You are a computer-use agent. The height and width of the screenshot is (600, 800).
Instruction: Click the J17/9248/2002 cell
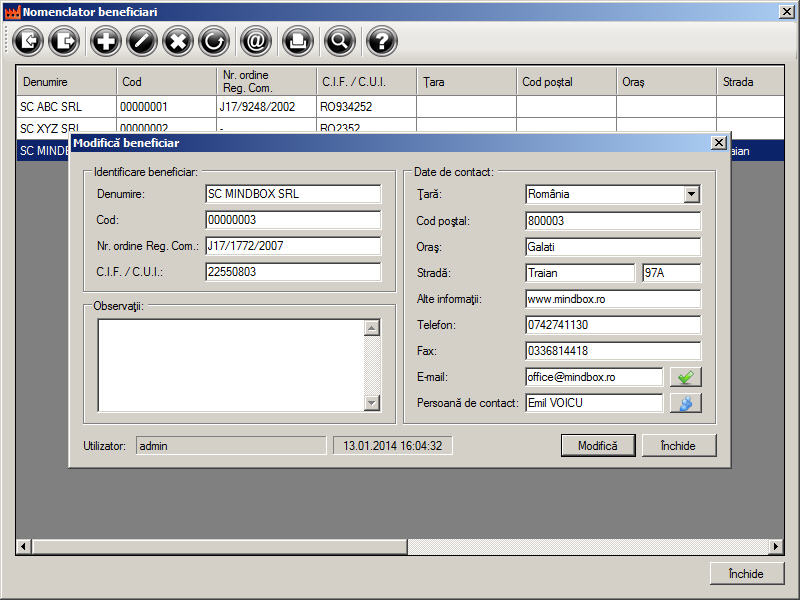coord(266,107)
